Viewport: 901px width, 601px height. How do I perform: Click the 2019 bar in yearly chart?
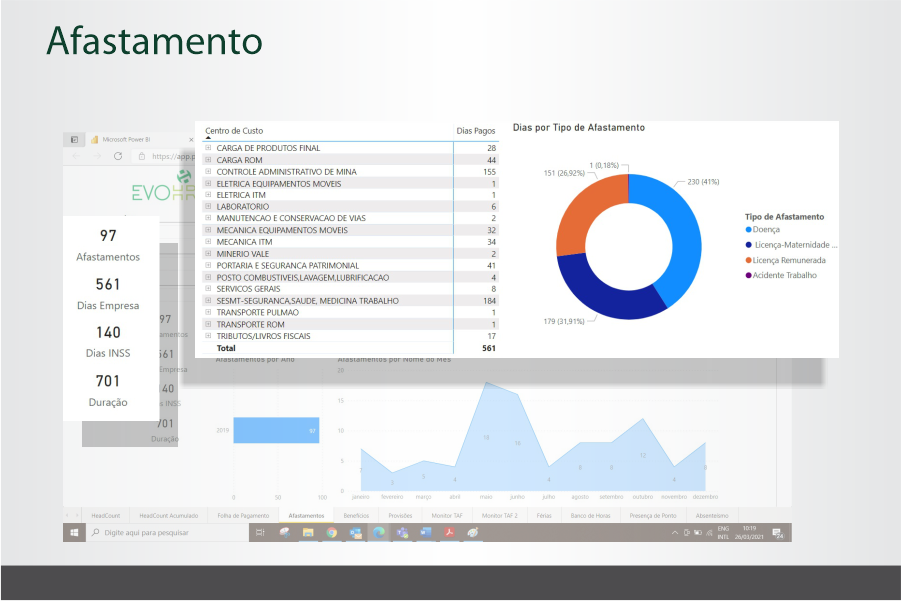276,430
